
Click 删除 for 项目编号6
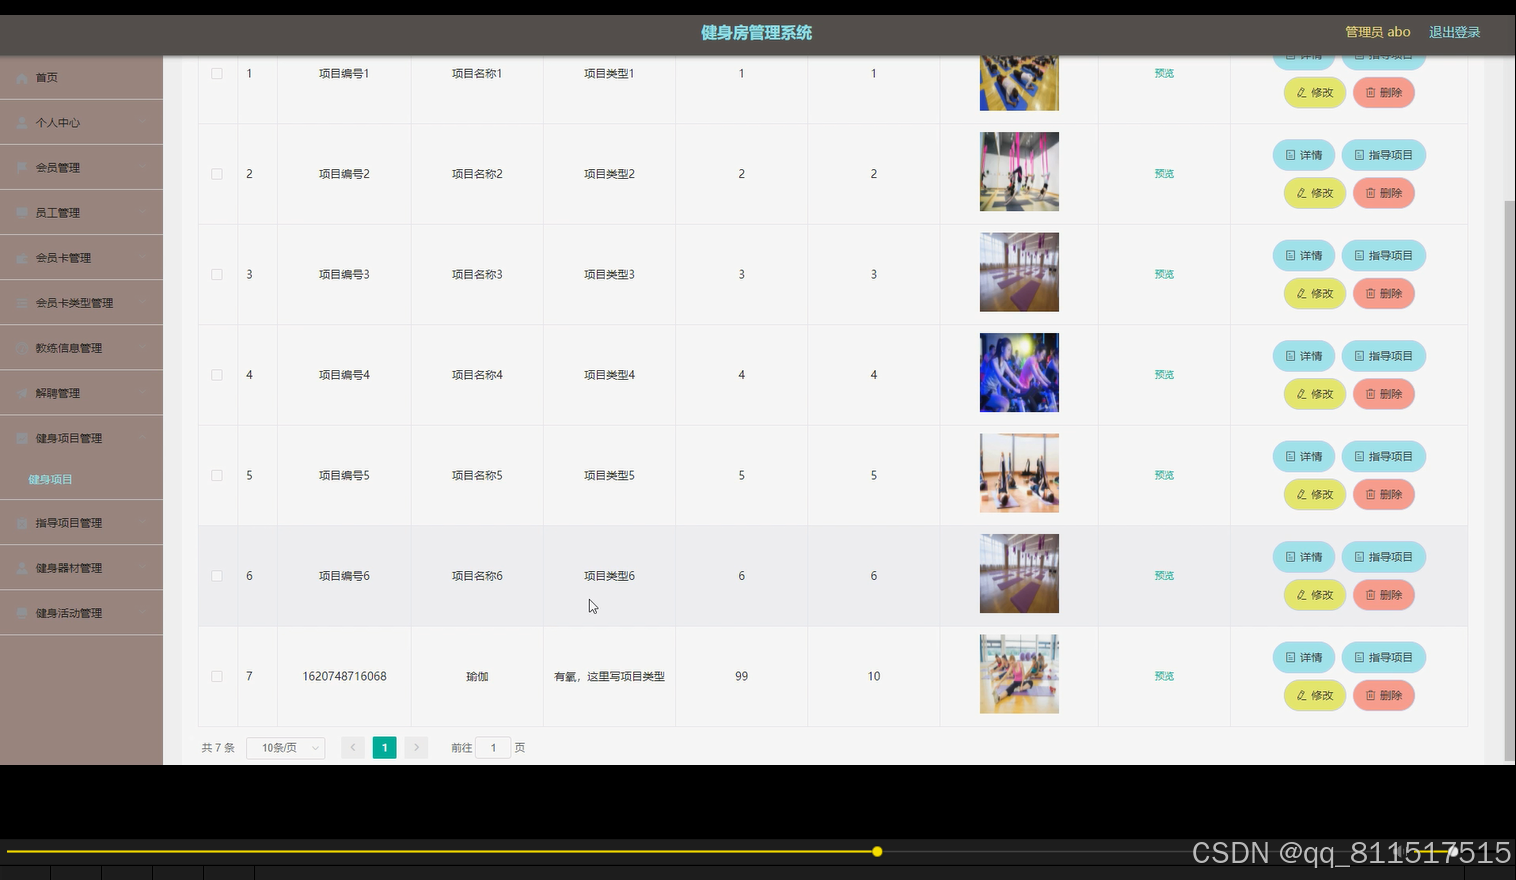coord(1384,595)
